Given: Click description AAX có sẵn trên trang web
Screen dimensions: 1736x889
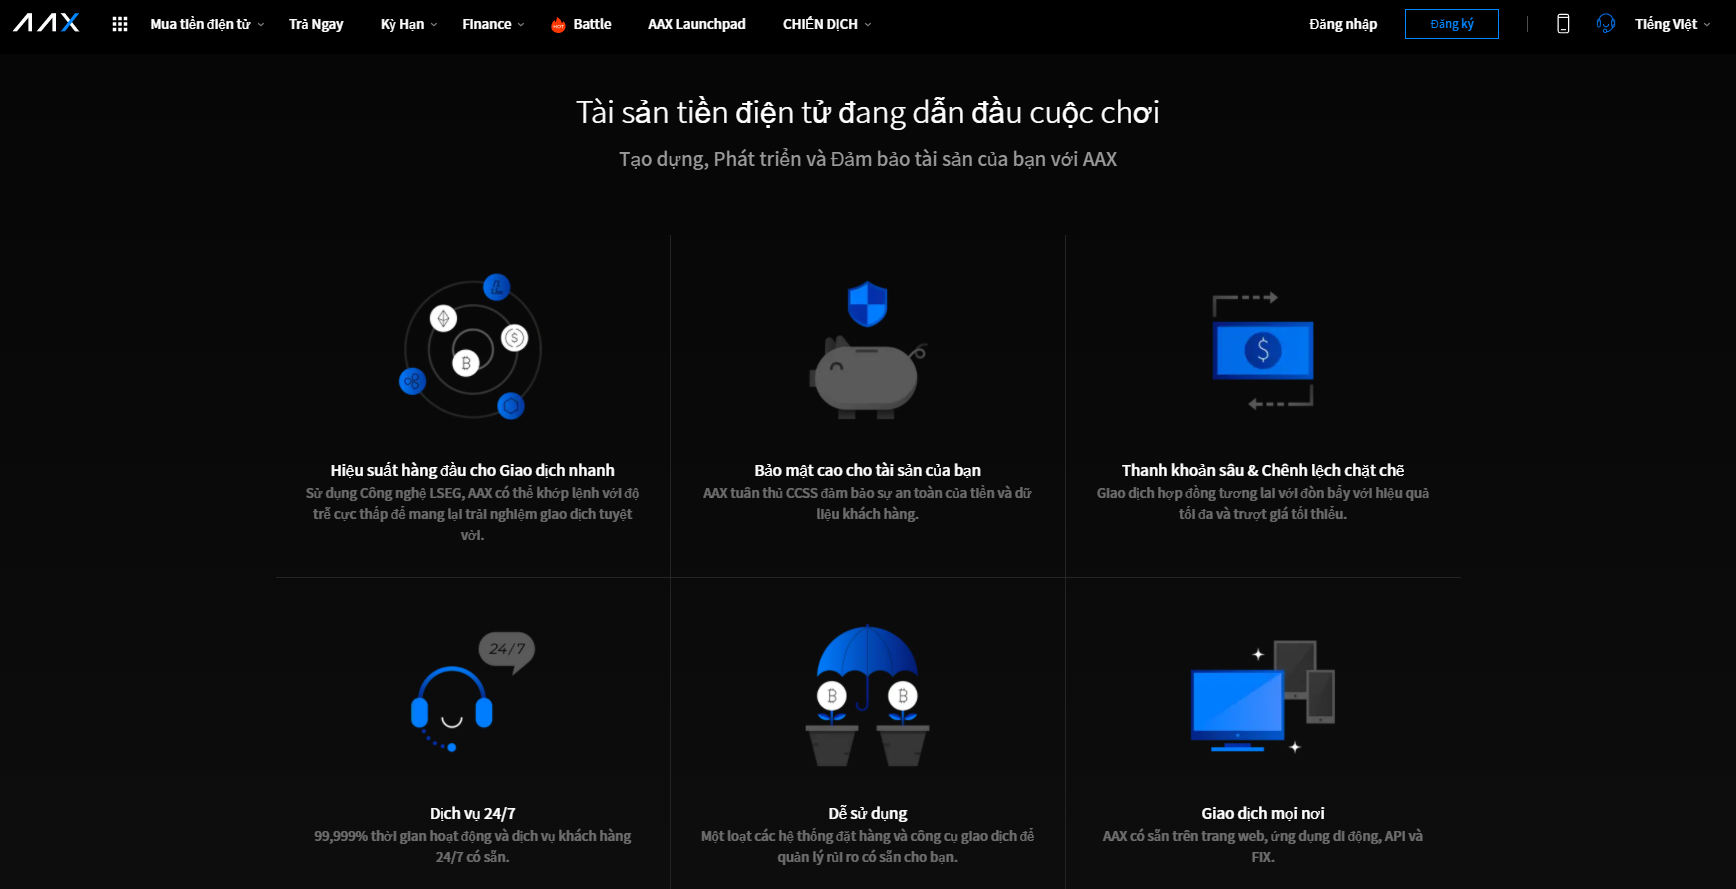Looking at the screenshot, I should pyautogui.click(x=1263, y=846).
